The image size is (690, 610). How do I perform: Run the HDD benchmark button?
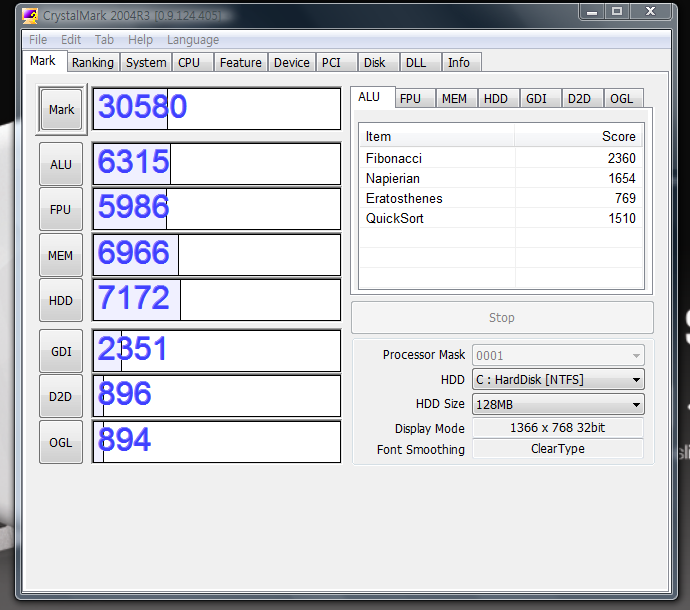coord(61,301)
